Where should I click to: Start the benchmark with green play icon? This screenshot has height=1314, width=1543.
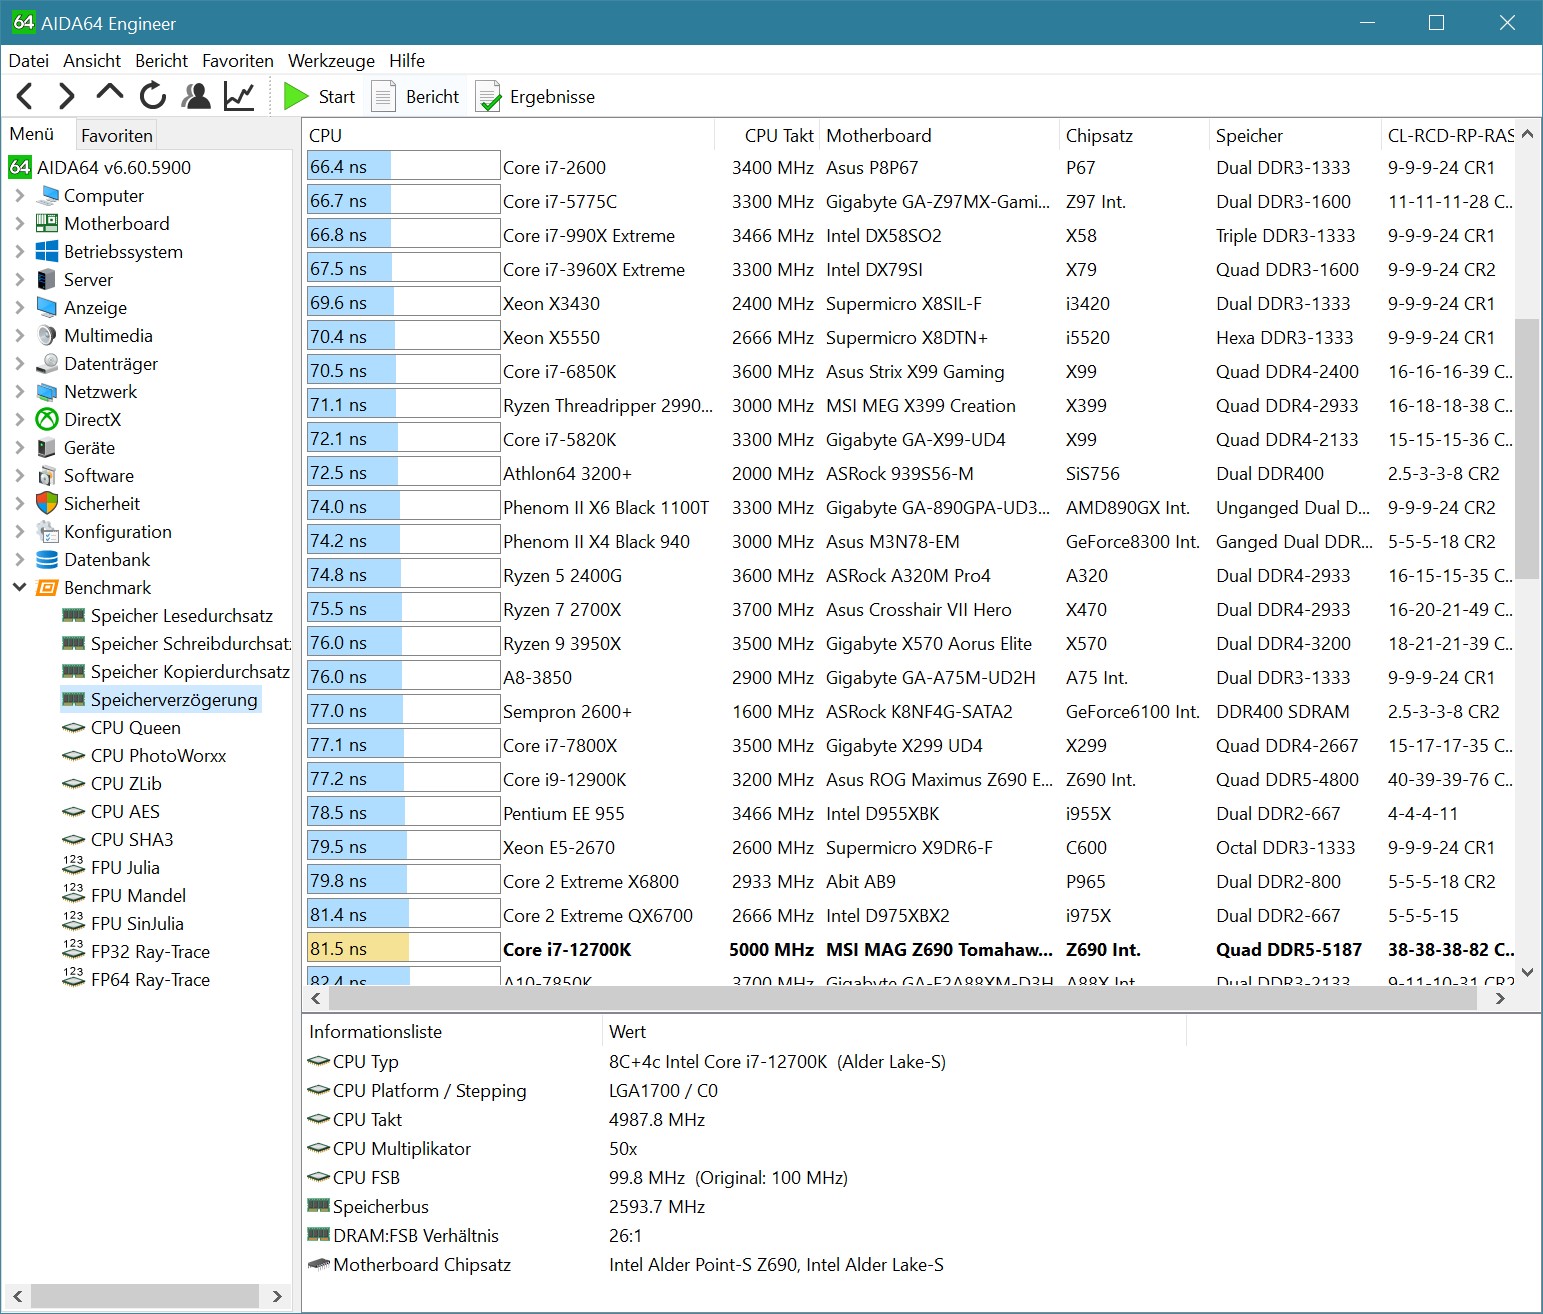296,96
